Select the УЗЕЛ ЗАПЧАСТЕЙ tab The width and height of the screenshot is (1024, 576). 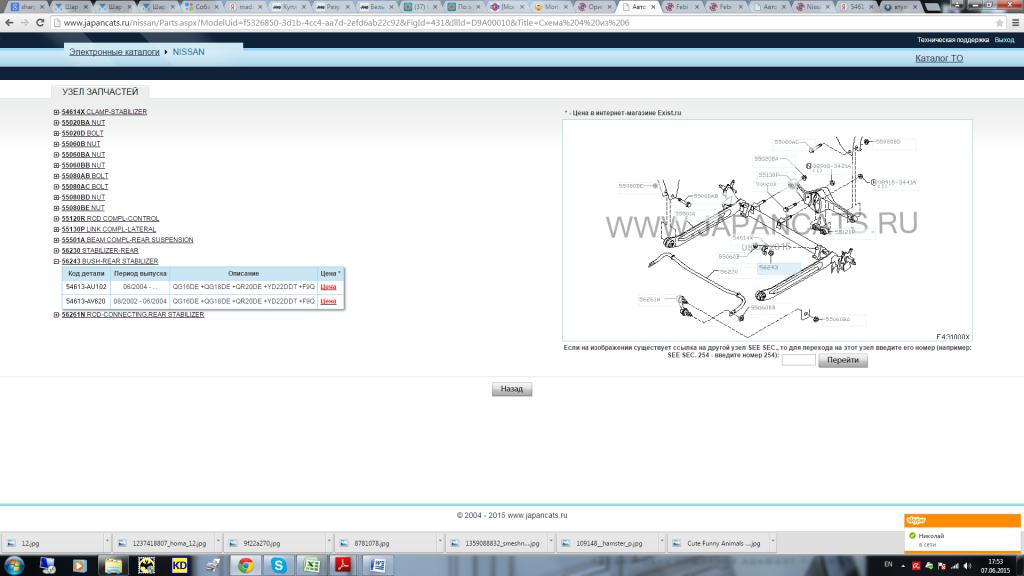100,92
